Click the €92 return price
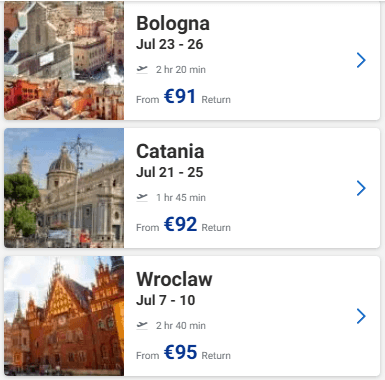The height and width of the screenshot is (380, 385). pyautogui.click(x=180, y=224)
